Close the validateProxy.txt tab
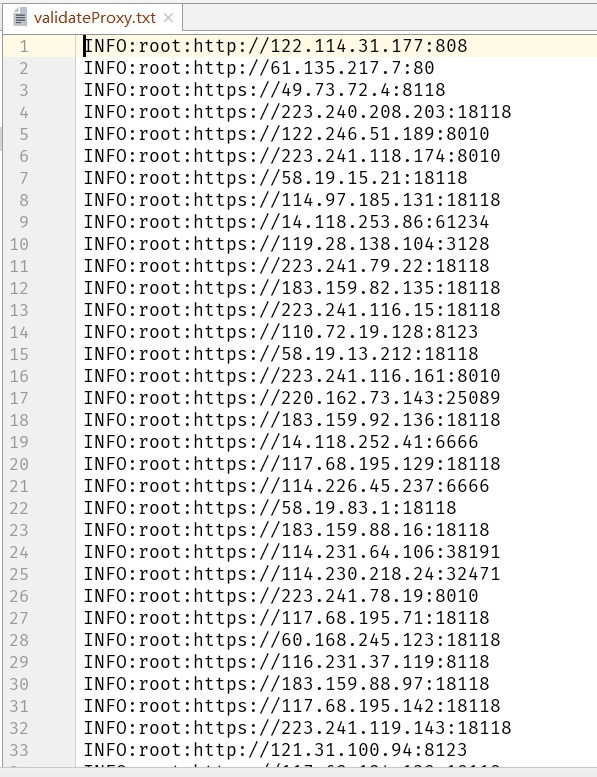 tap(168, 18)
